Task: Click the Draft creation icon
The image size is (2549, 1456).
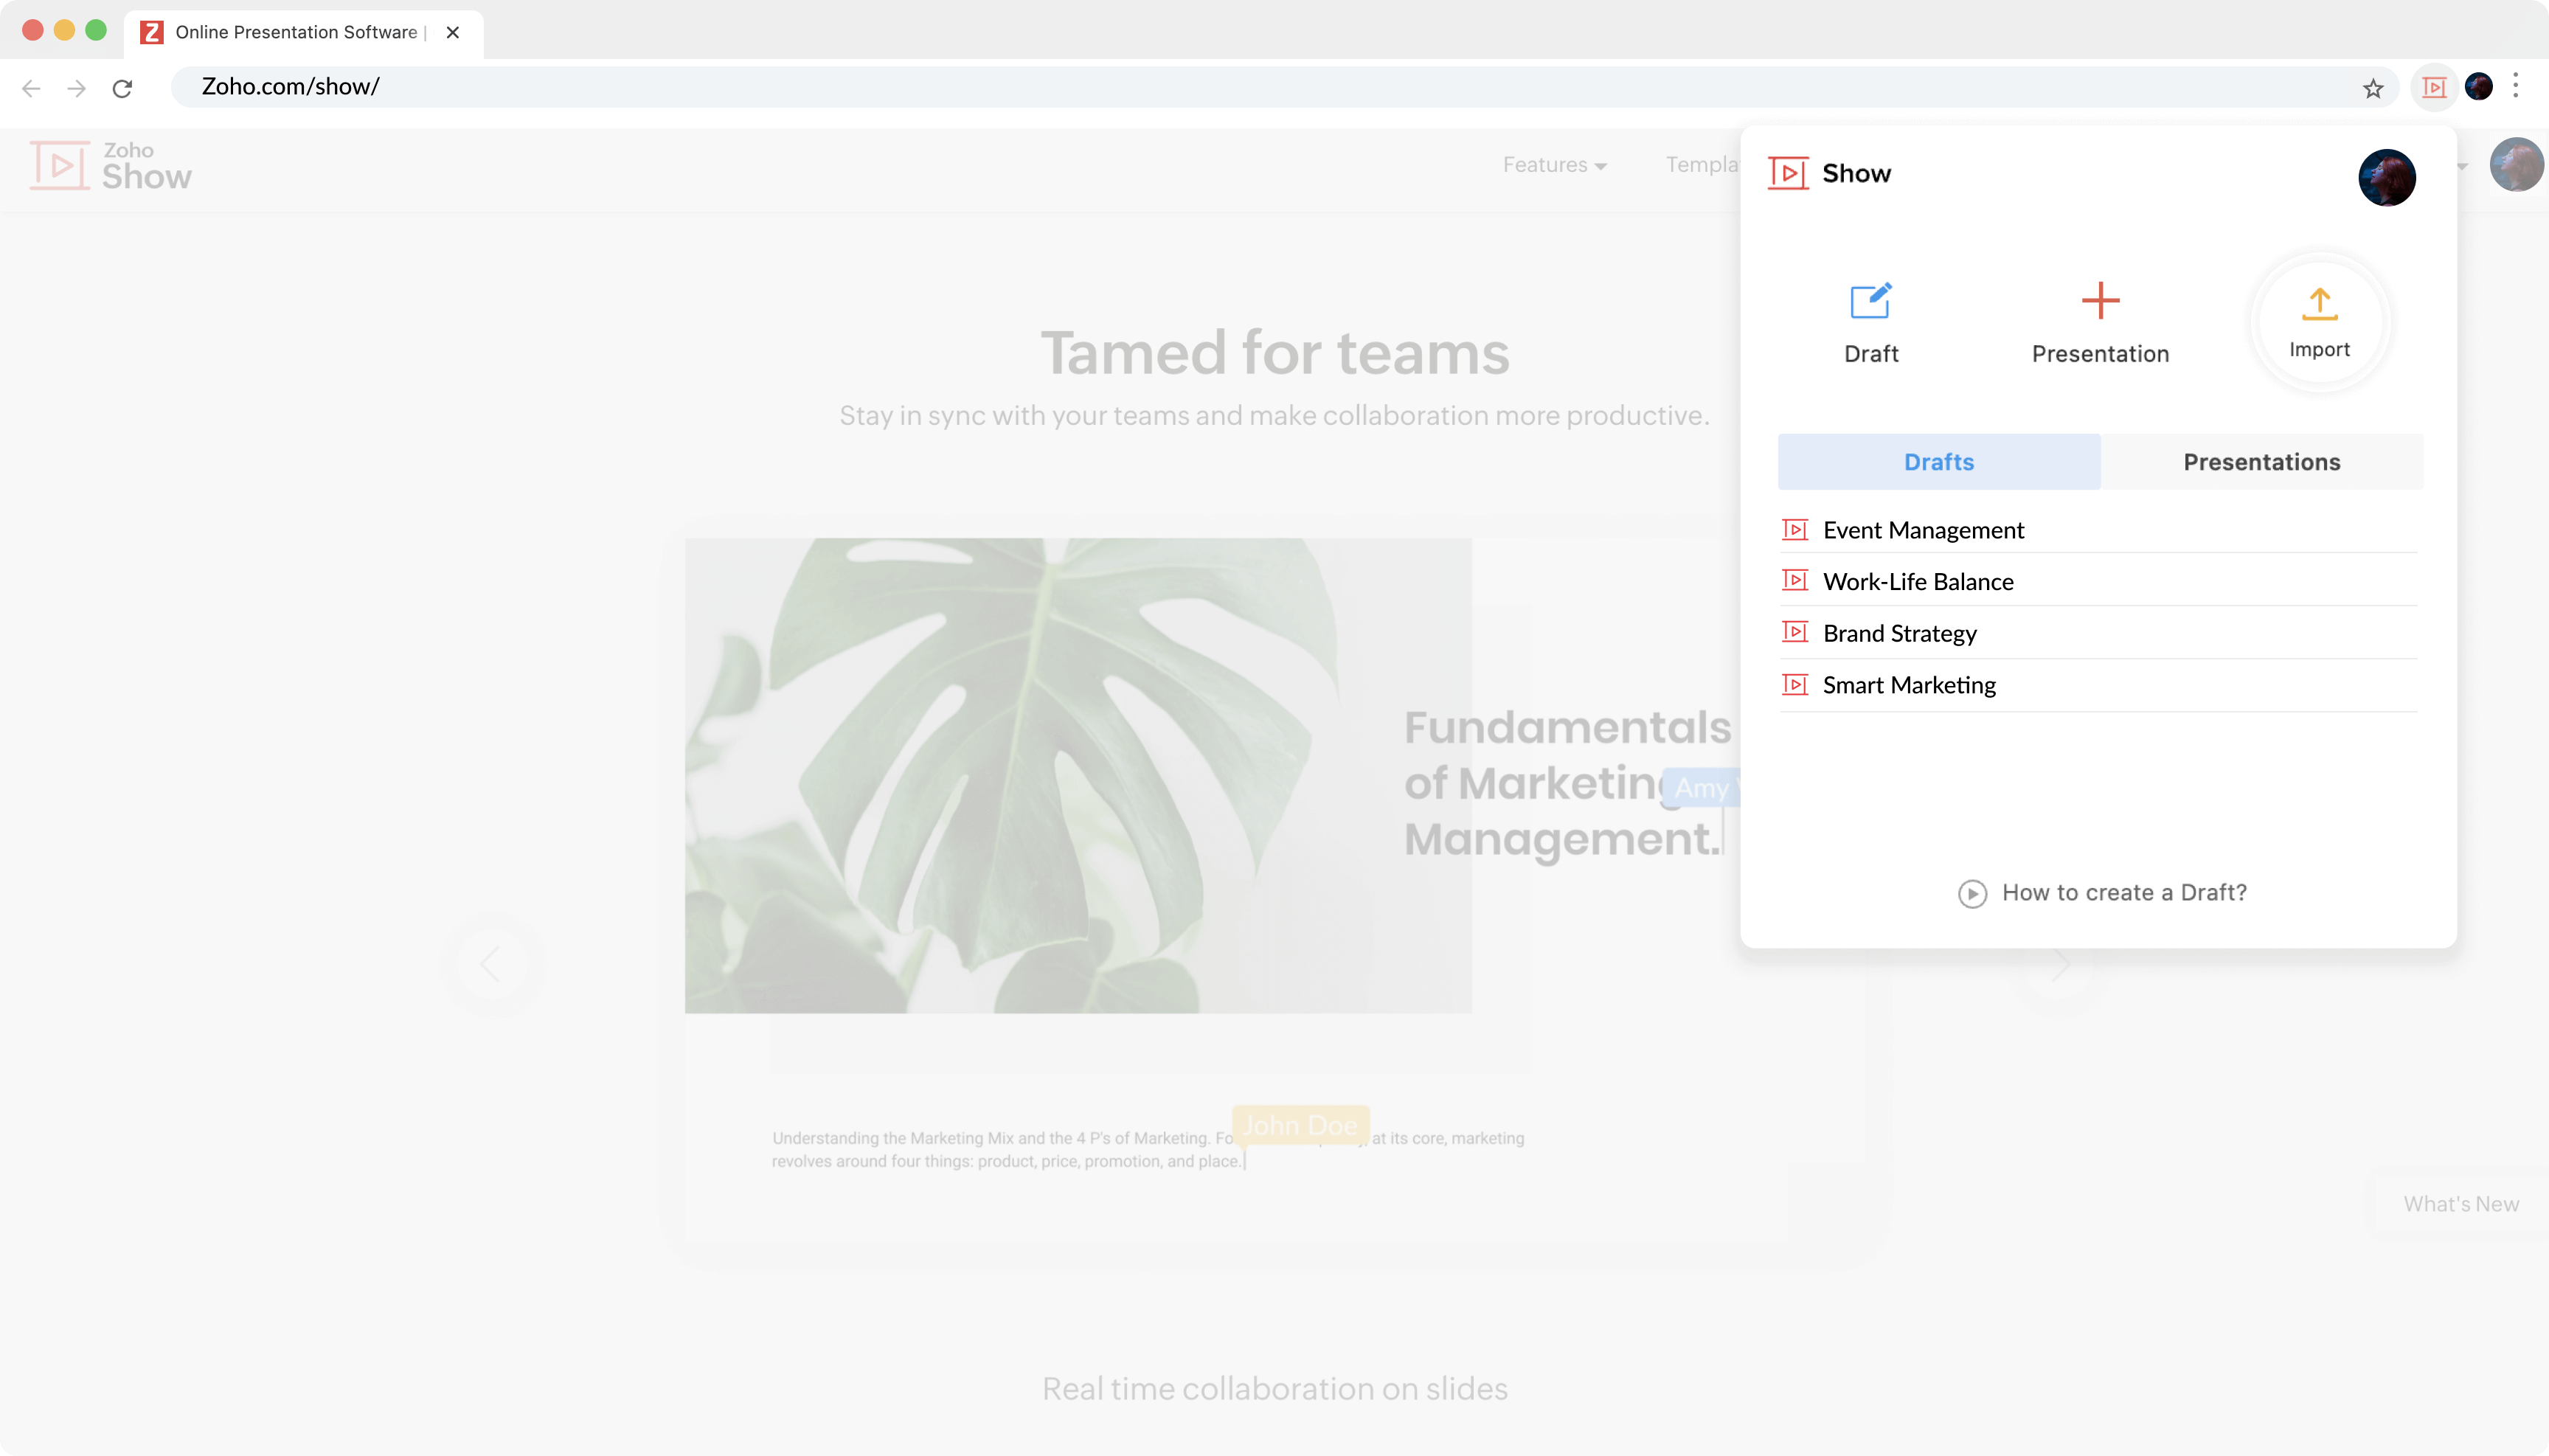Action: 1870,301
